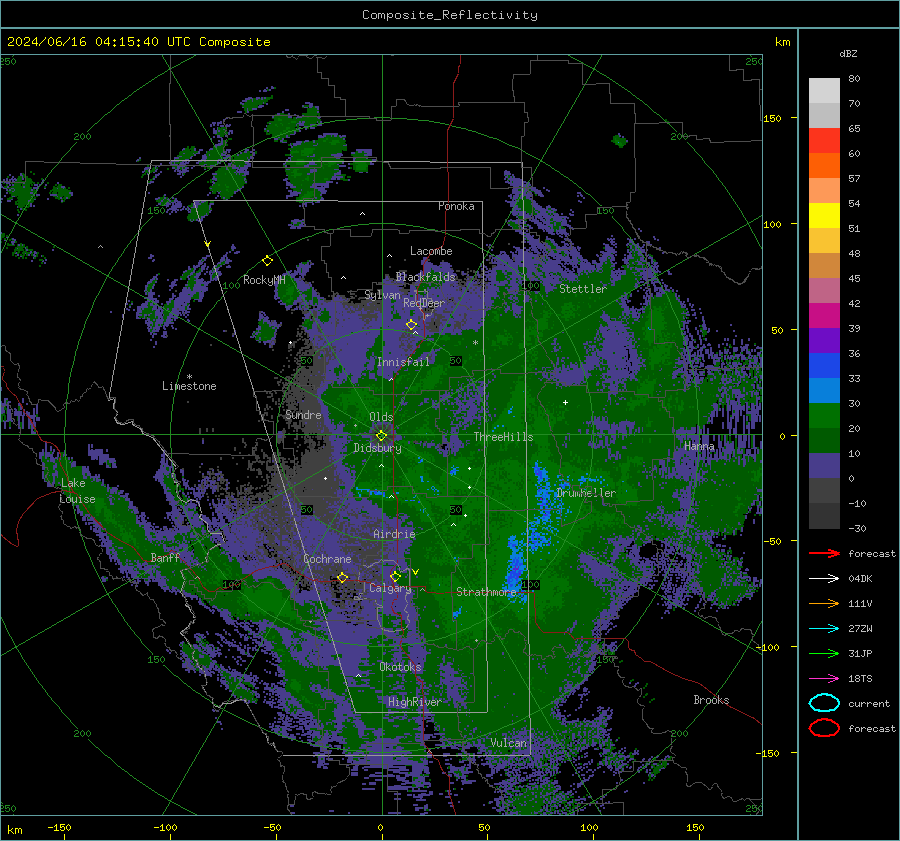Click the Lacombe map label

point(431,251)
